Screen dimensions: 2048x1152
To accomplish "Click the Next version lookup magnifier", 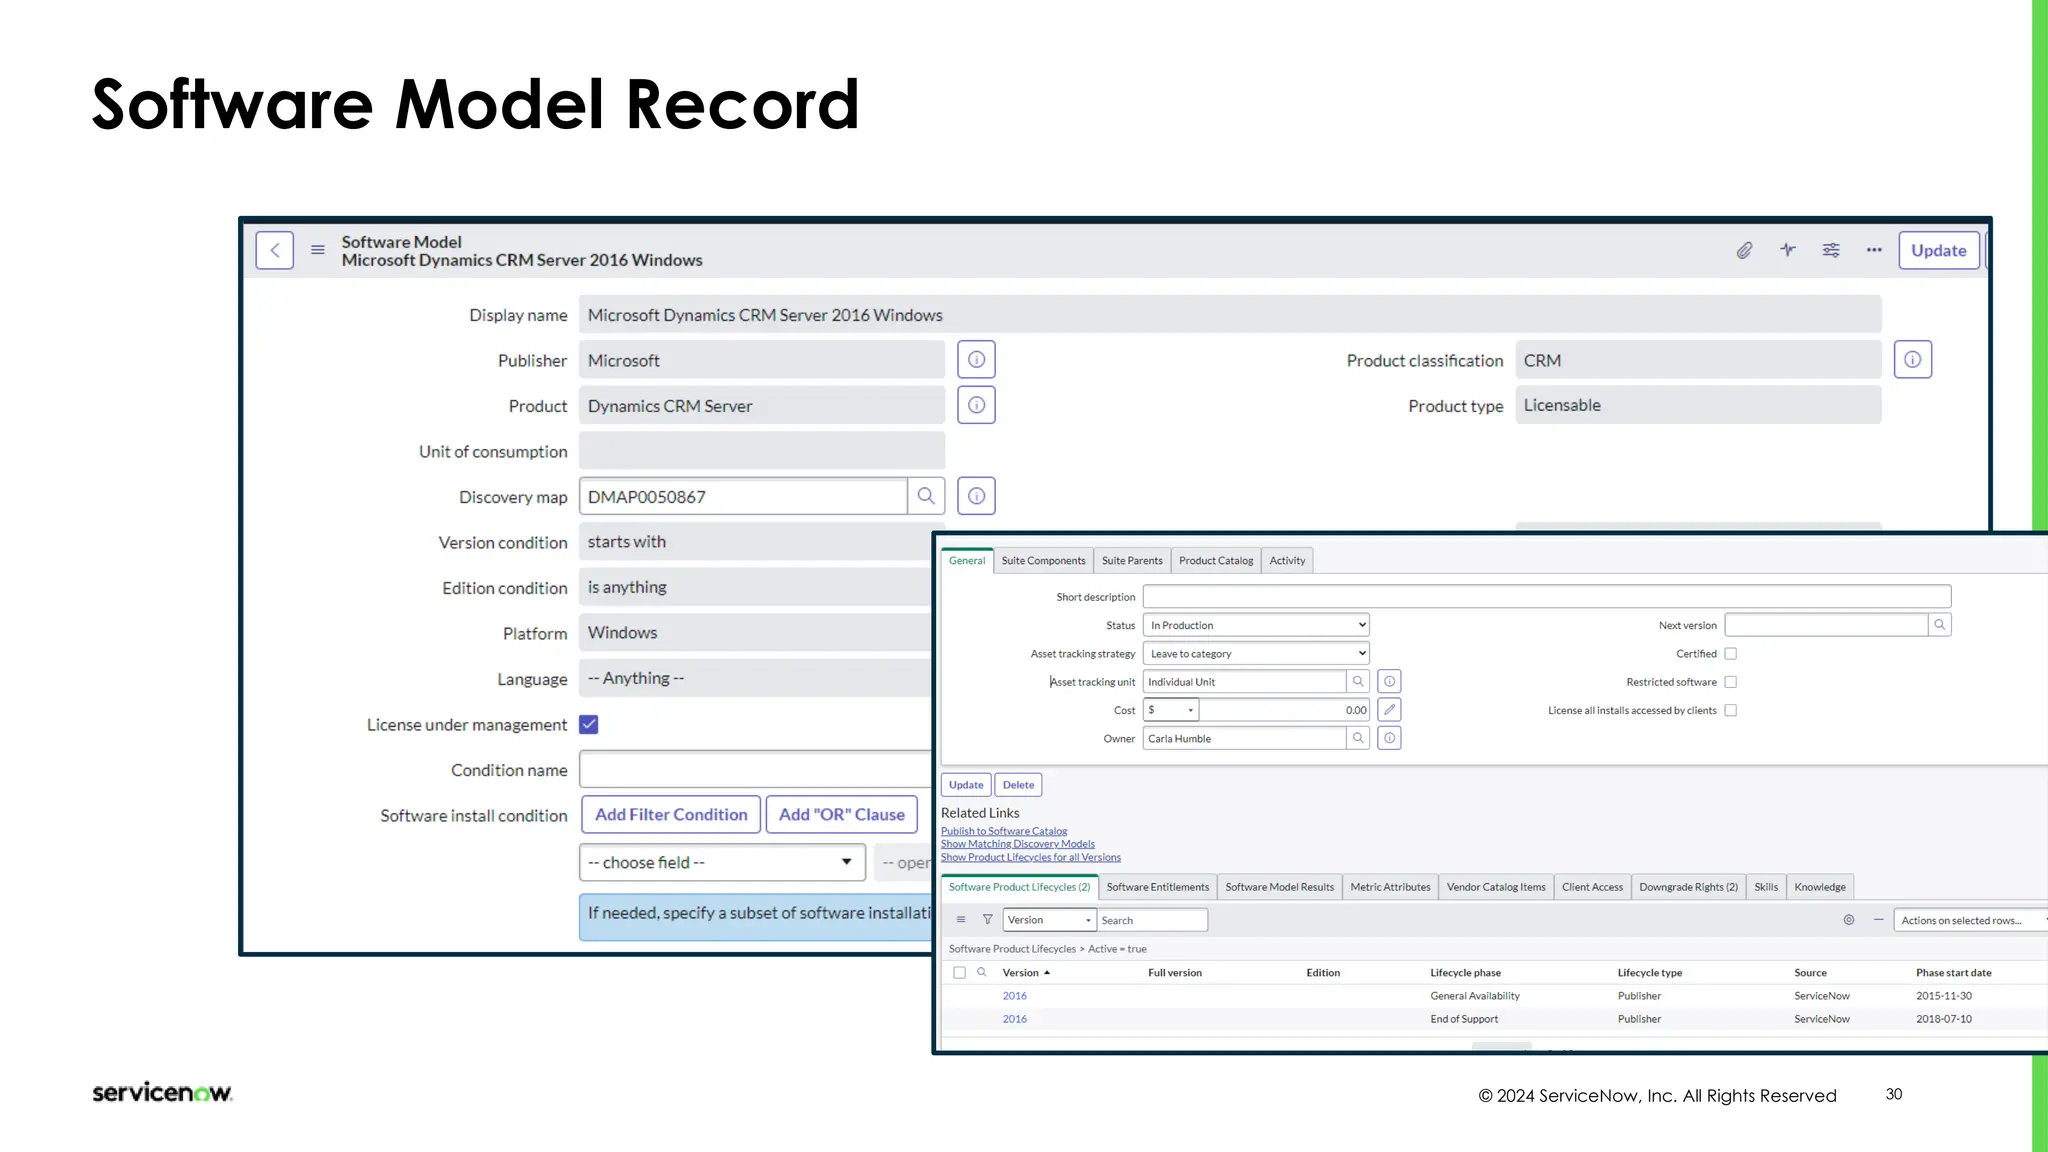I will (x=1939, y=625).
